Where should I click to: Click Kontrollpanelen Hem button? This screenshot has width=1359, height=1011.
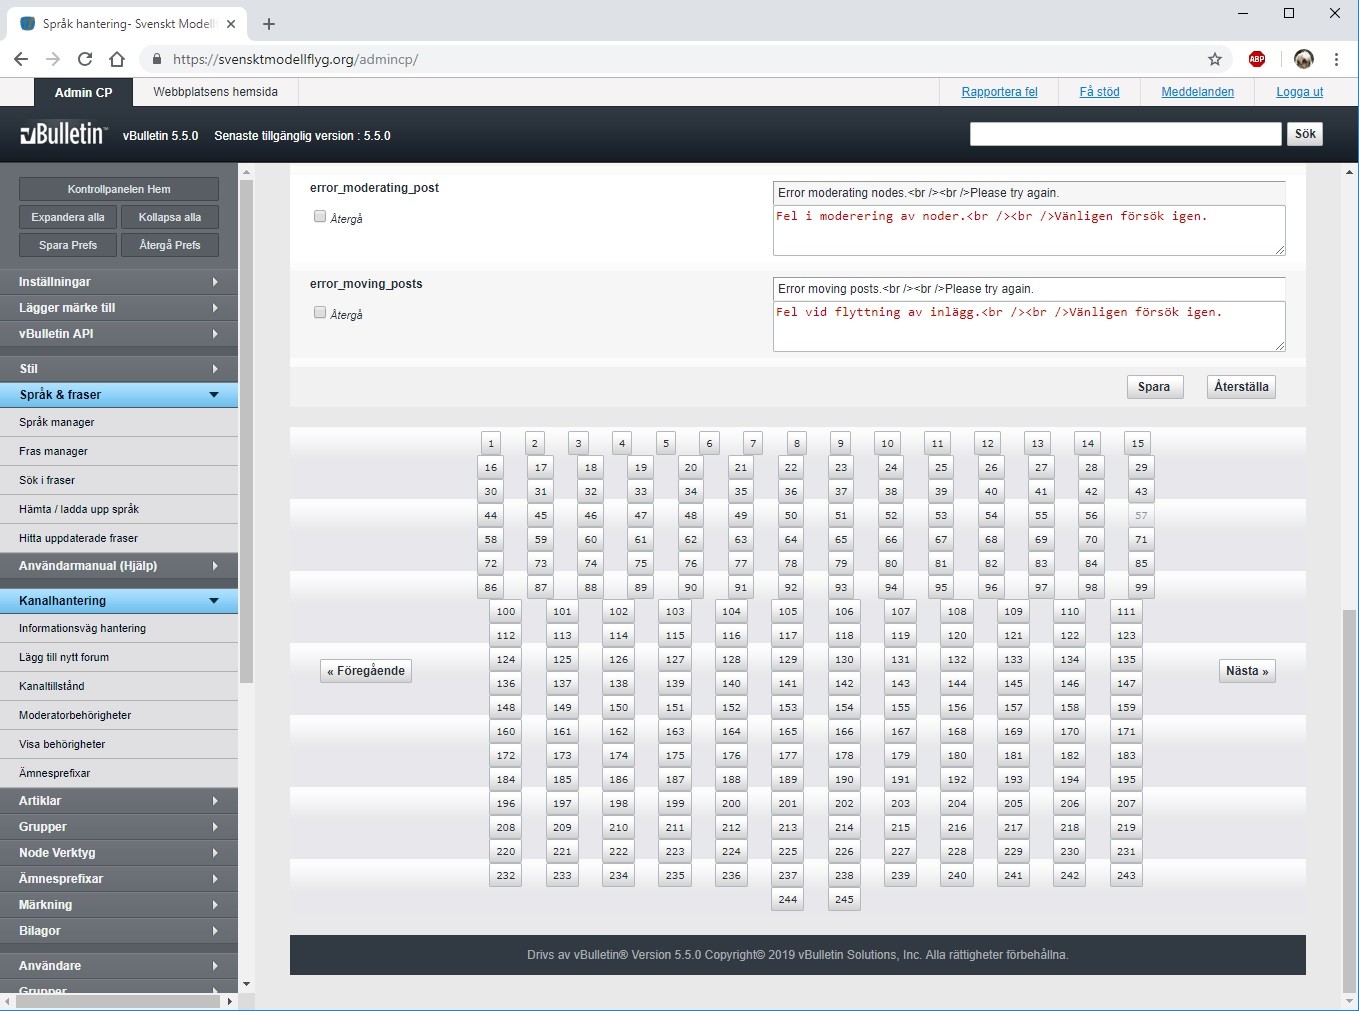[x=119, y=189]
